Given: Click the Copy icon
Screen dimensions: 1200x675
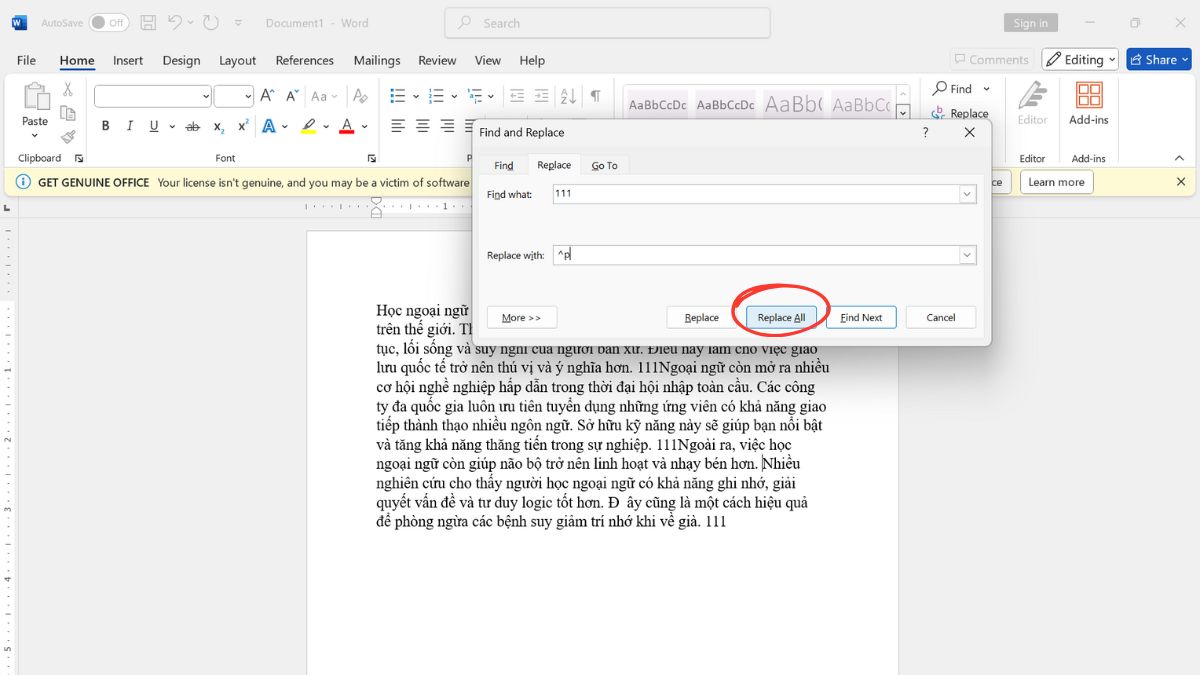Looking at the screenshot, I should pyautogui.click(x=68, y=113).
